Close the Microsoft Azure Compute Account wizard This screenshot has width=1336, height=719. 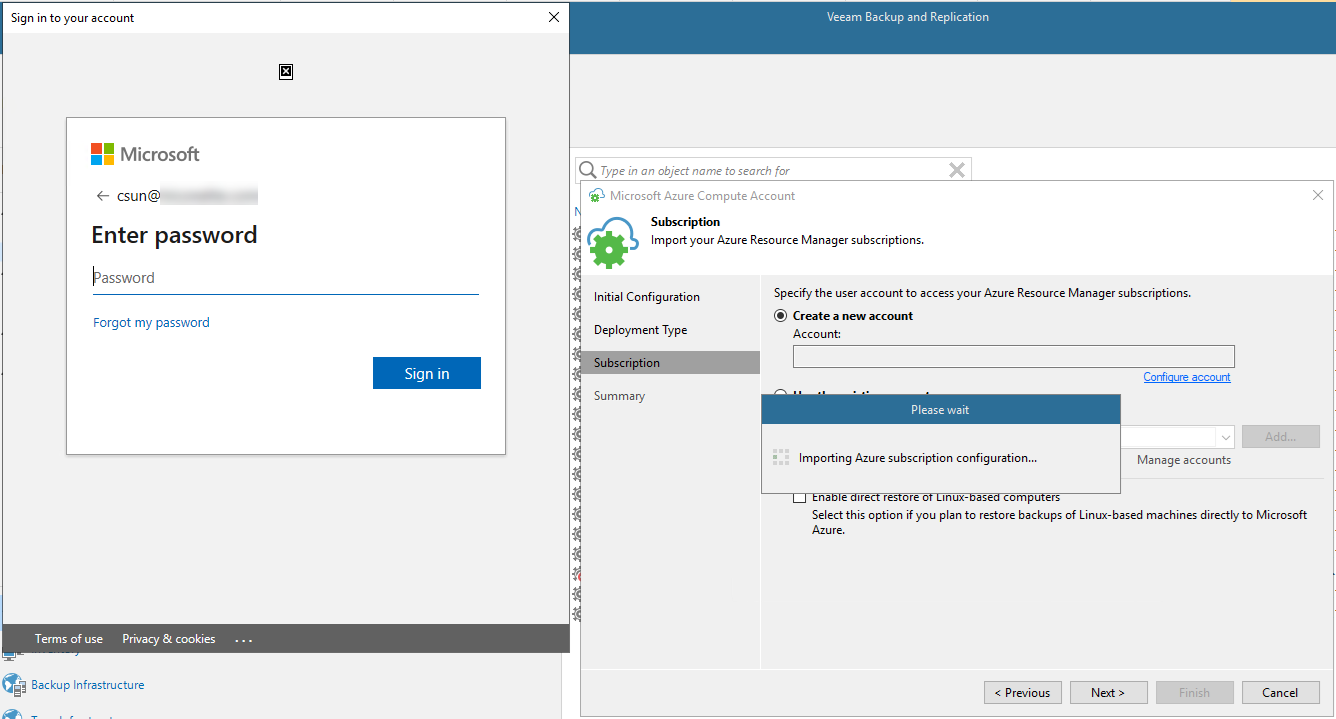tap(1318, 195)
